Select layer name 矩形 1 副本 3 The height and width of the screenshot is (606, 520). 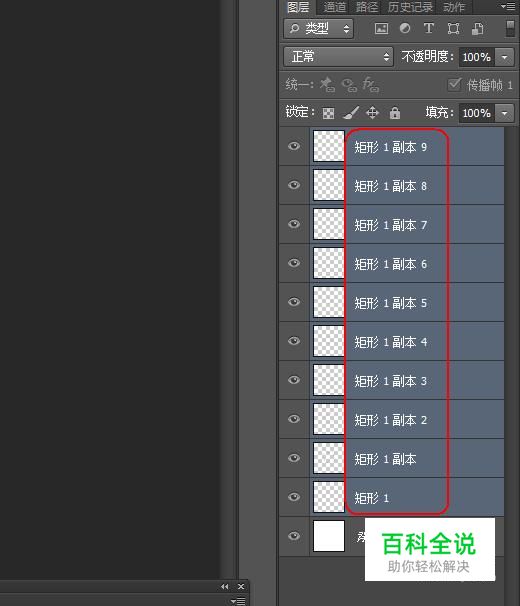pos(391,381)
